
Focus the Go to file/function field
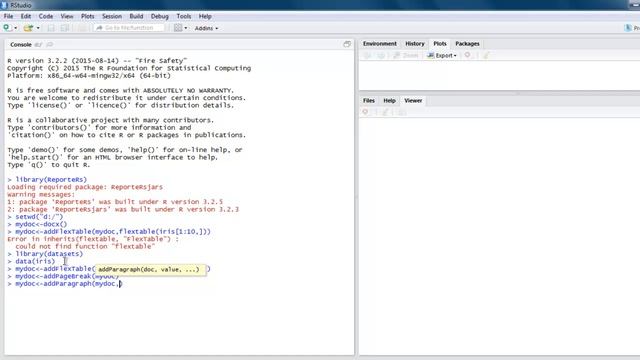129,28
